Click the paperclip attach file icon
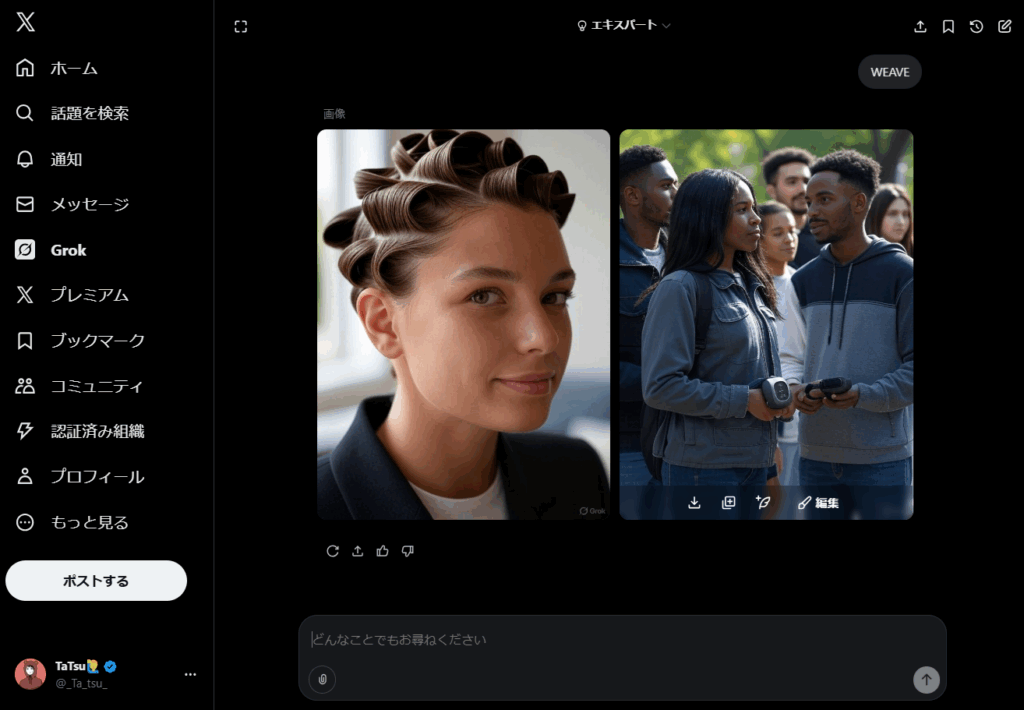The width and height of the screenshot is (1024, 710). point(322,680)
